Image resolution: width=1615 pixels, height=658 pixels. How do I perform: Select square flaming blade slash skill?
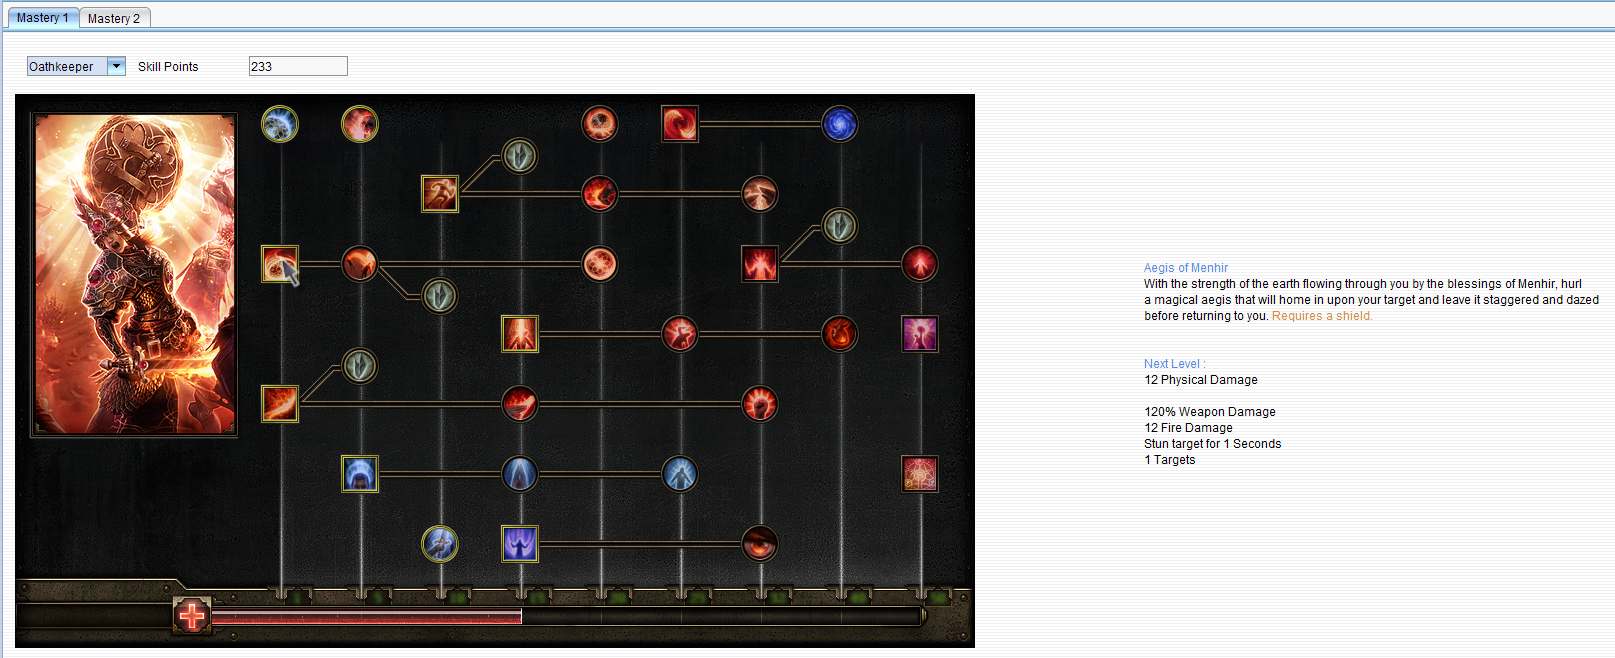[x=280, y=404]
